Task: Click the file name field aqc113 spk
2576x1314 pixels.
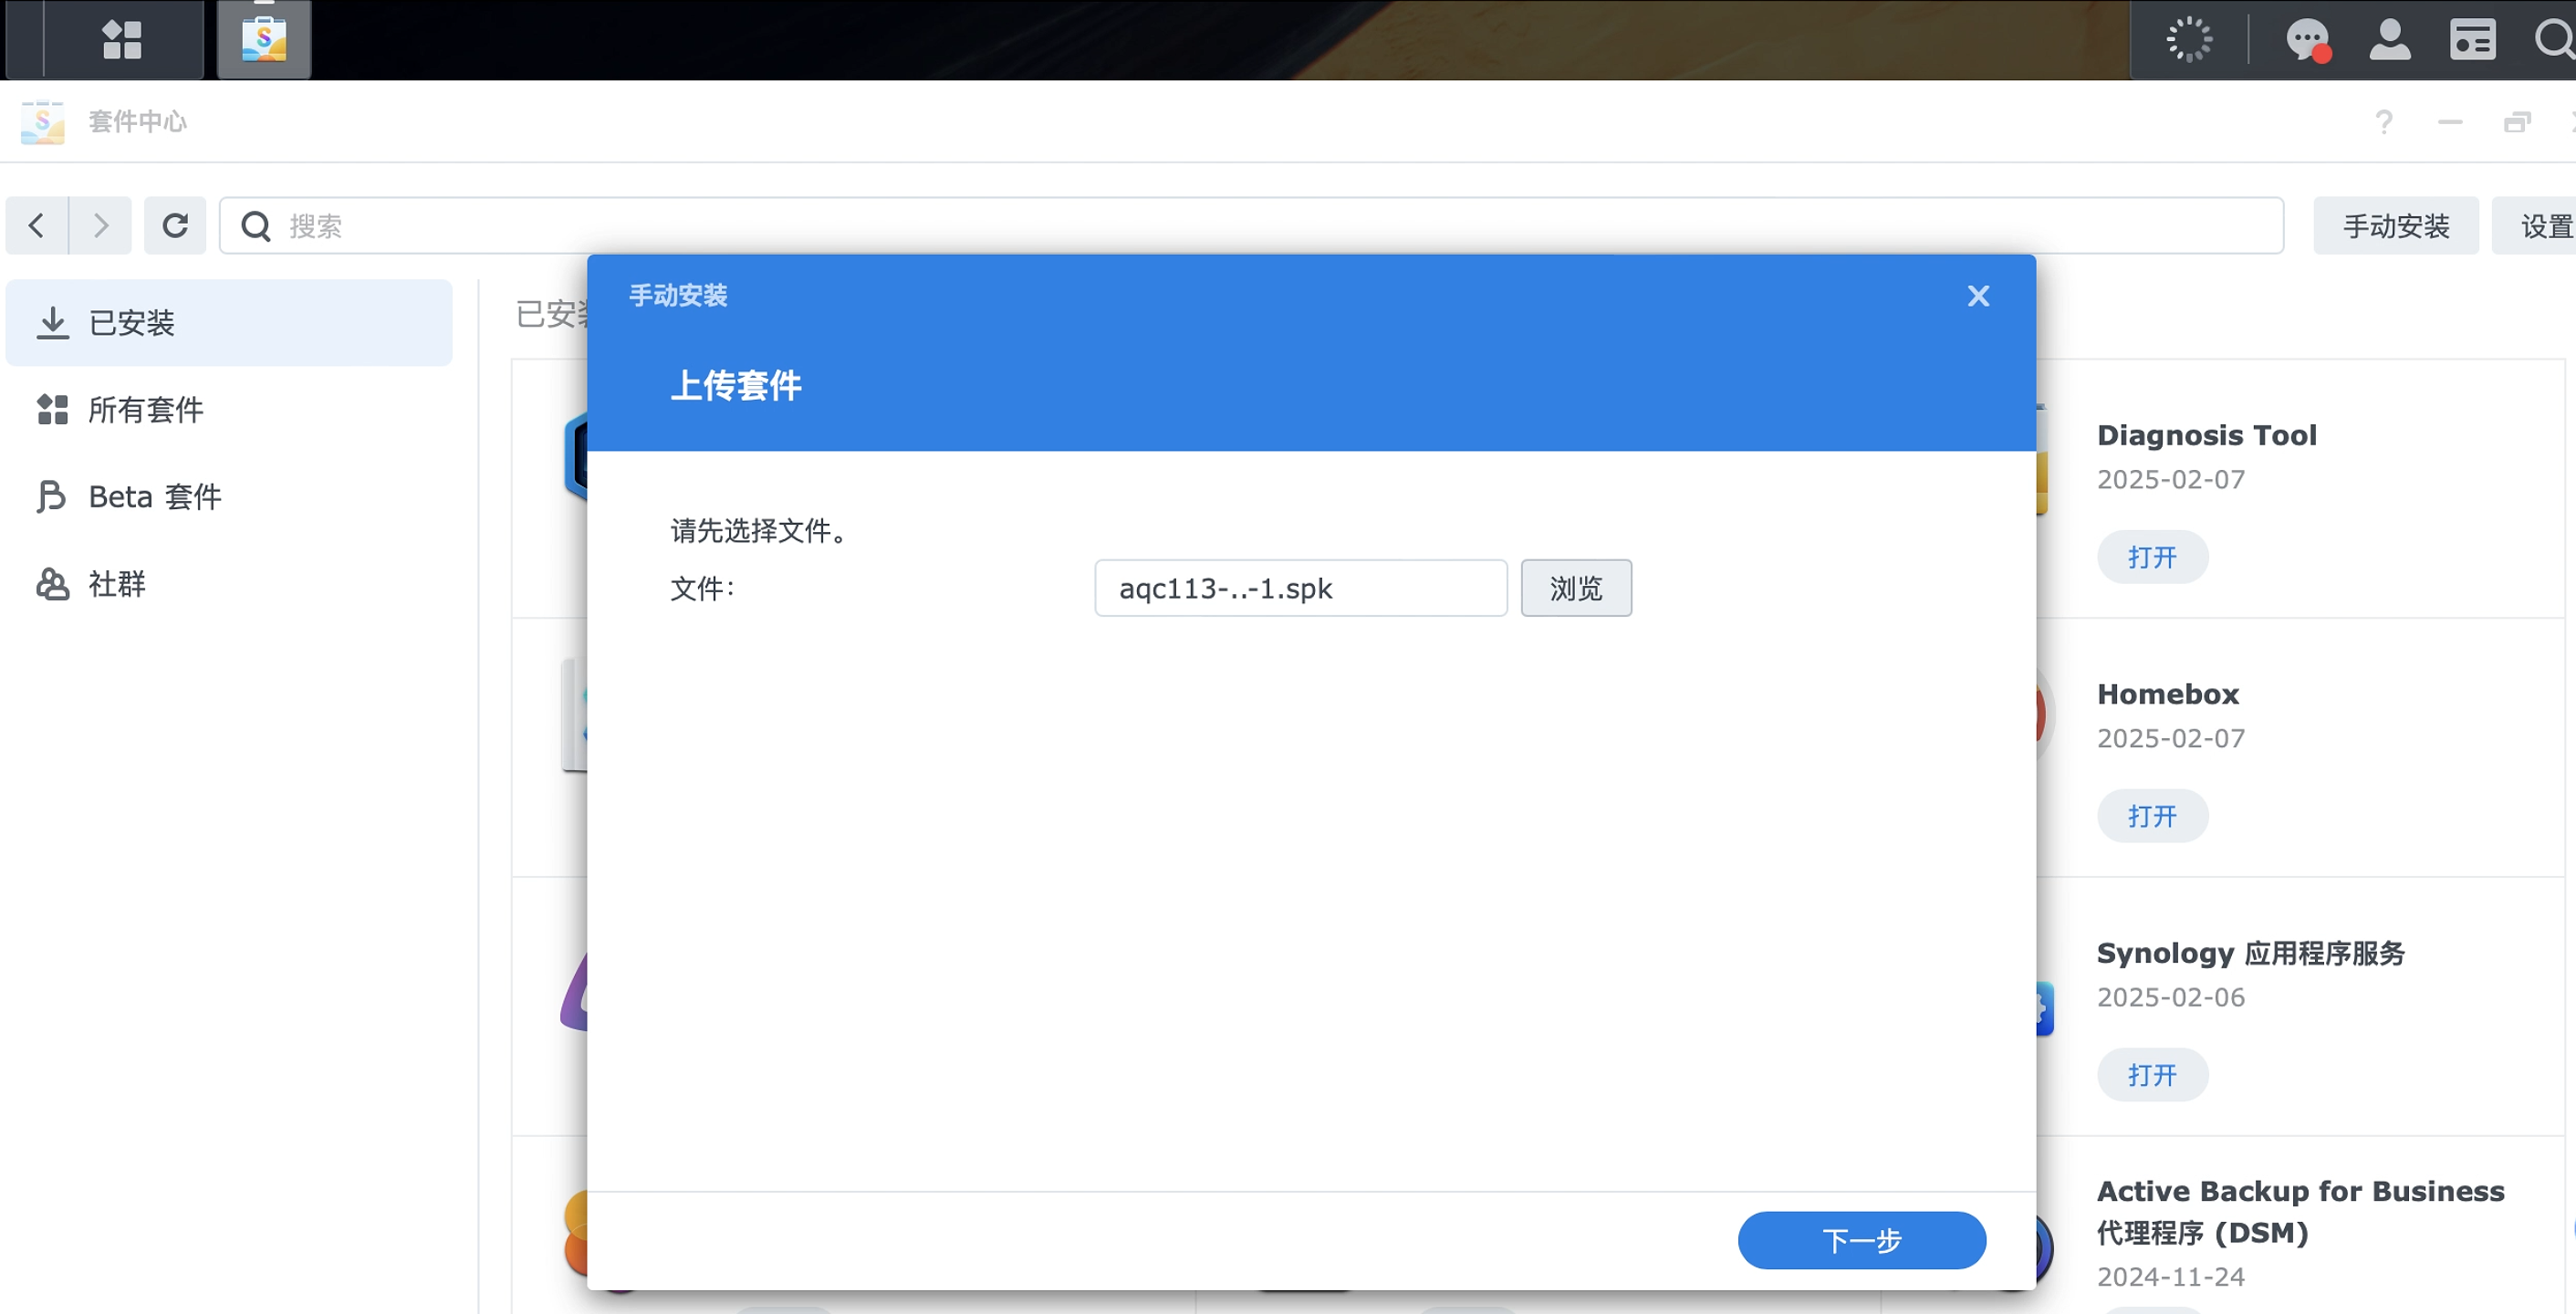Action: click(1300, 588)
